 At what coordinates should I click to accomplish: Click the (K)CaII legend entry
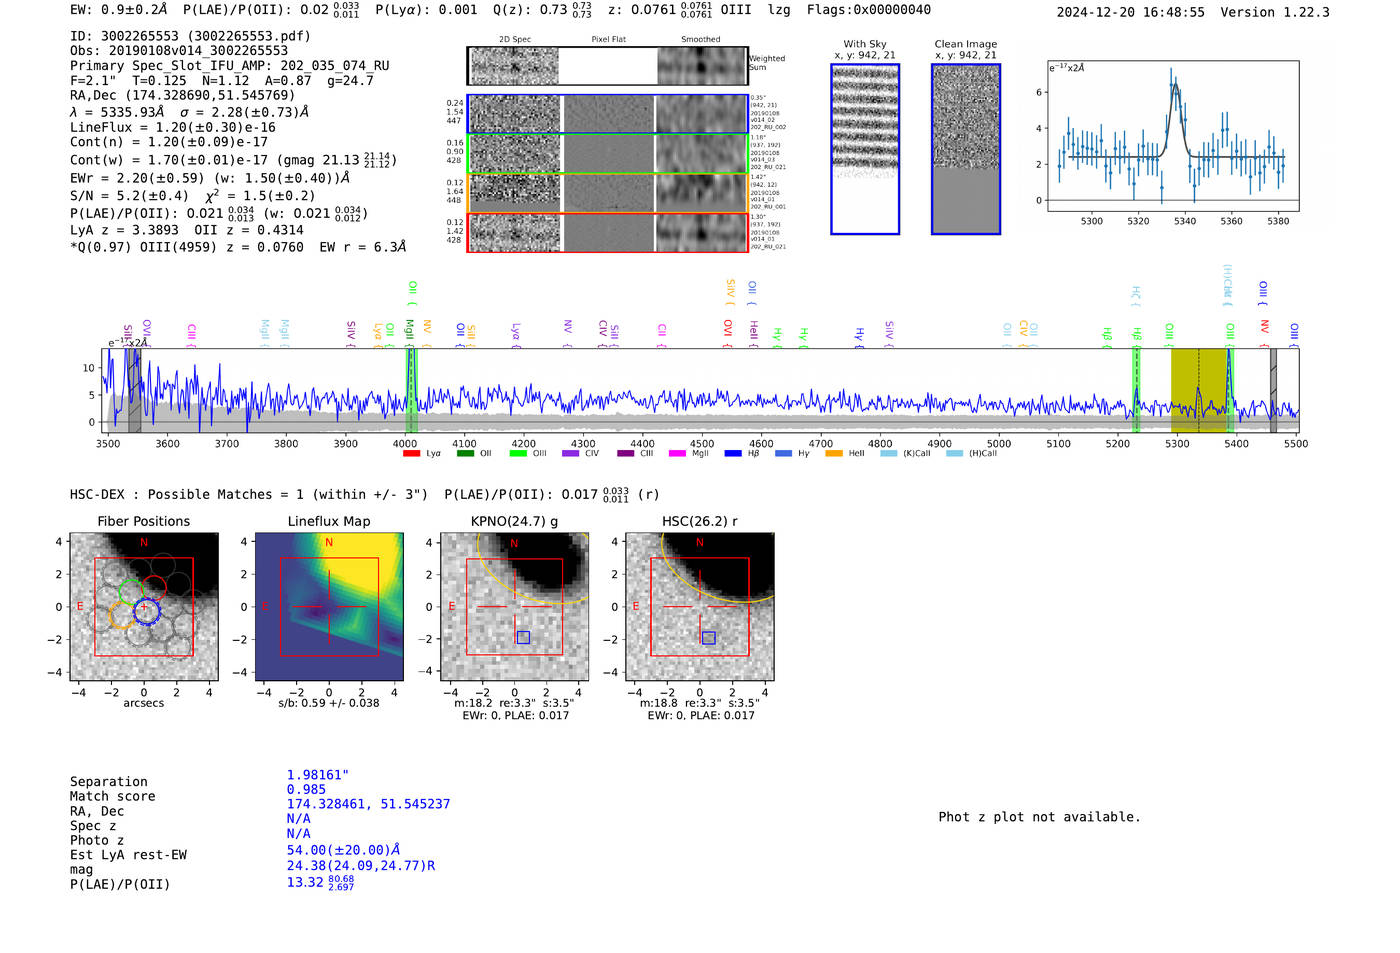click(905, 454)
